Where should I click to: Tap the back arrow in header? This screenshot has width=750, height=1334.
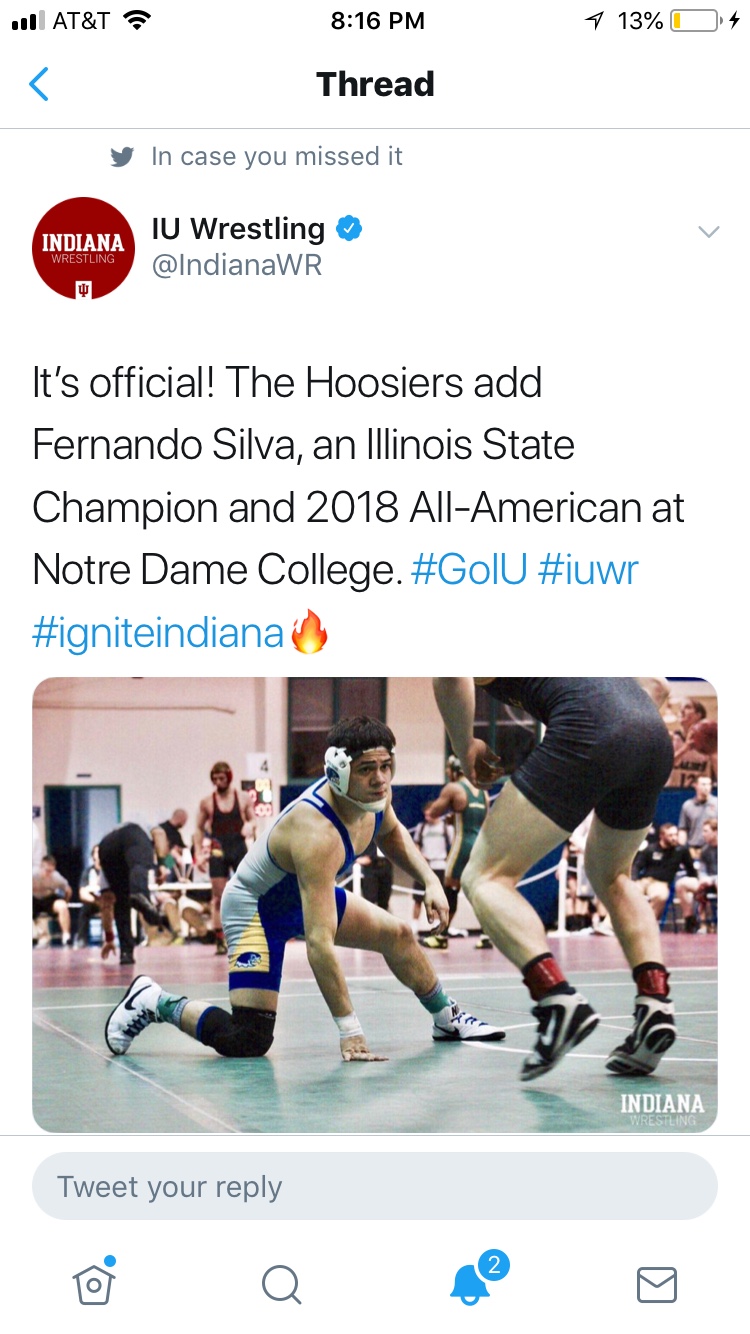[39, 84]
